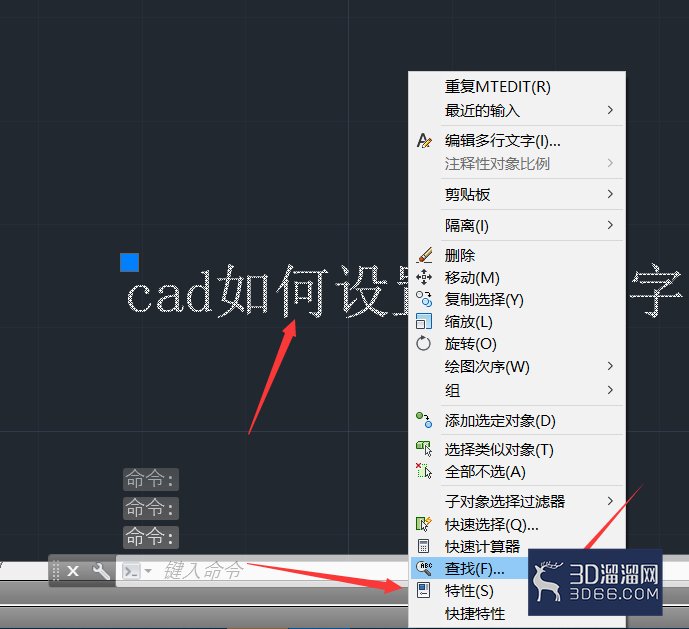Expand the 剪贴板 submenu arrow
This screenshot has height=629, width=689.
[x=610, y=194]
